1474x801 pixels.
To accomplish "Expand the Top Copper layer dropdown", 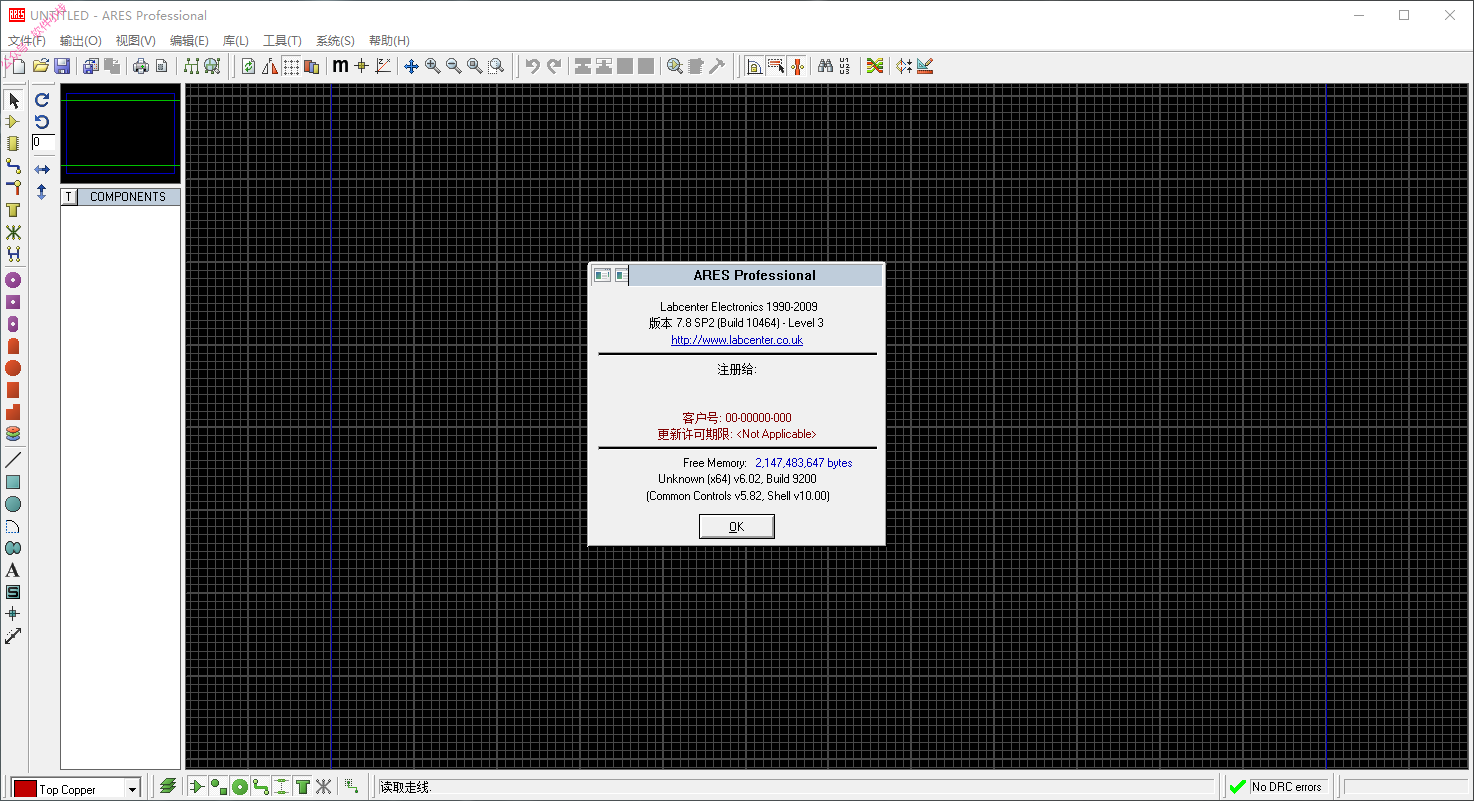I will click(x=132, y=789).
